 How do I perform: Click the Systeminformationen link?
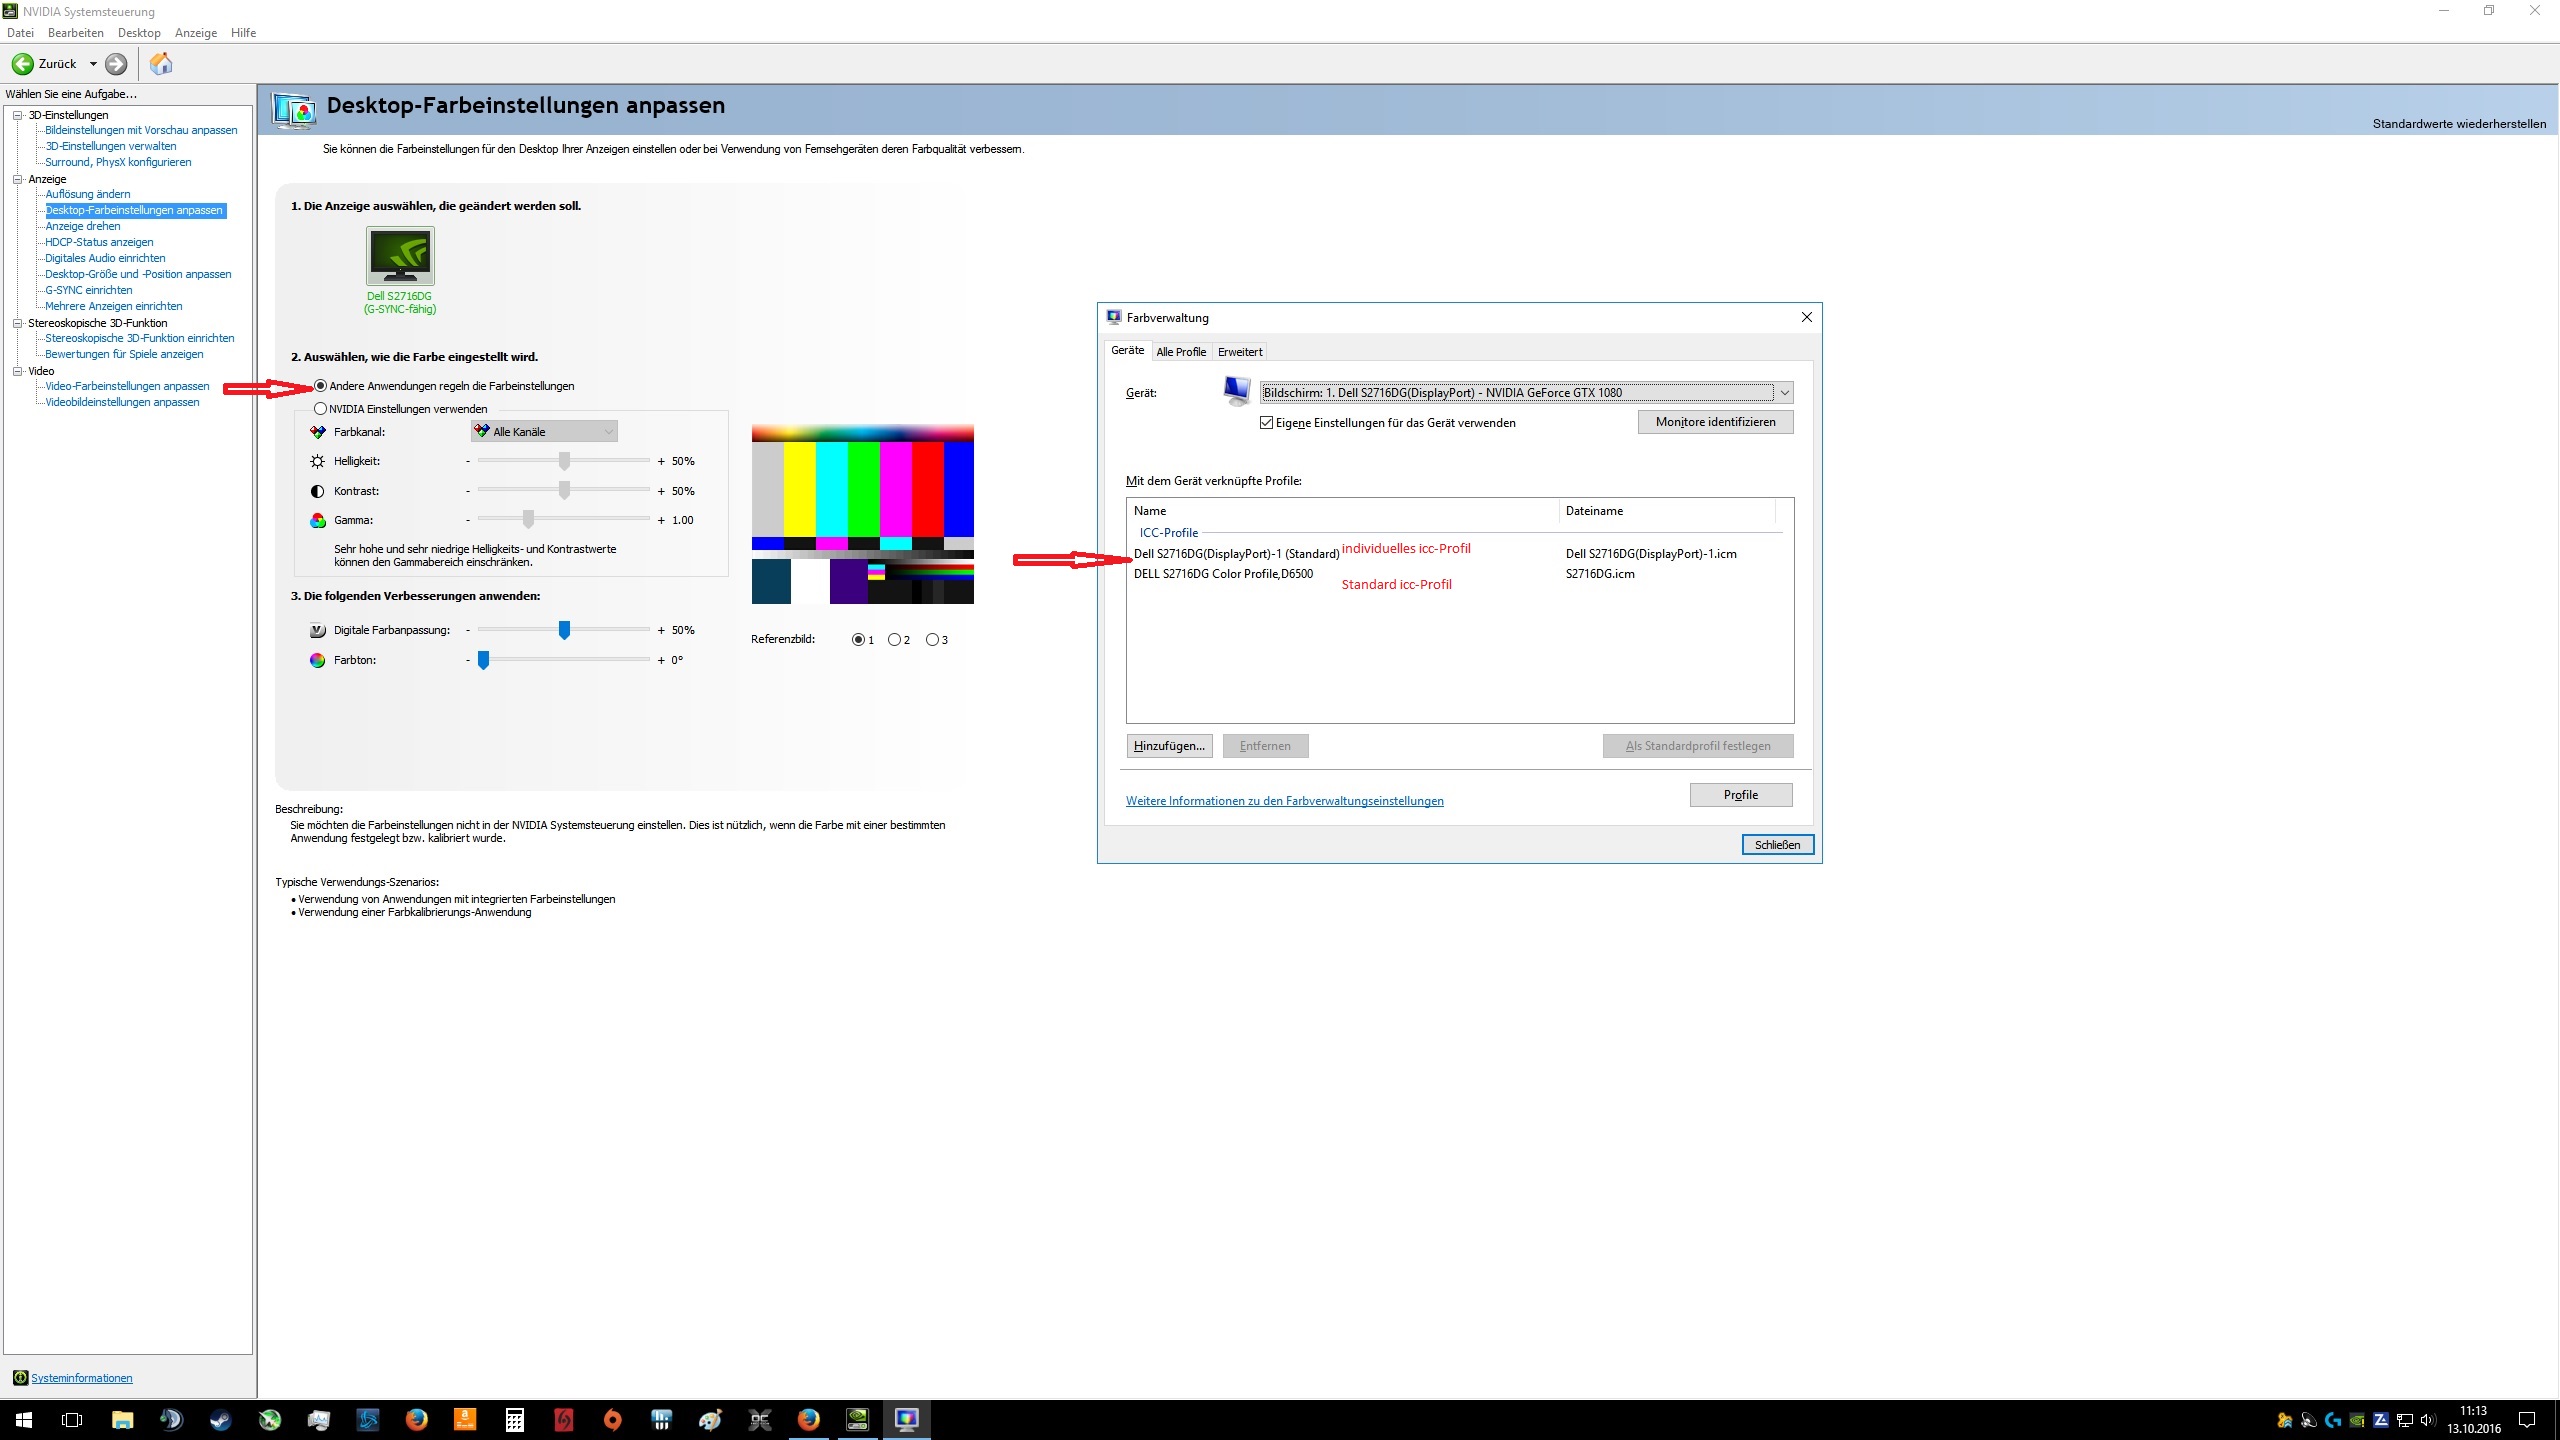tap(81, 1378)
